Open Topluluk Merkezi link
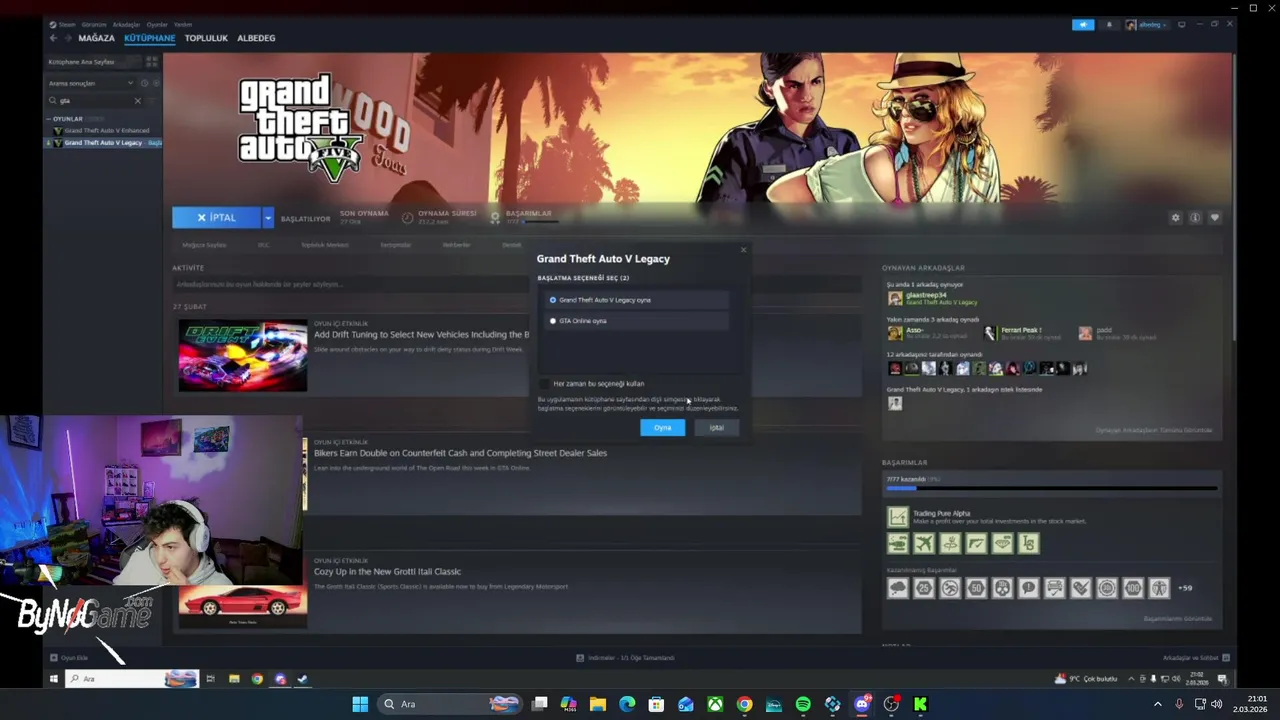This screenshot has height=720, width=1280. 325,245
